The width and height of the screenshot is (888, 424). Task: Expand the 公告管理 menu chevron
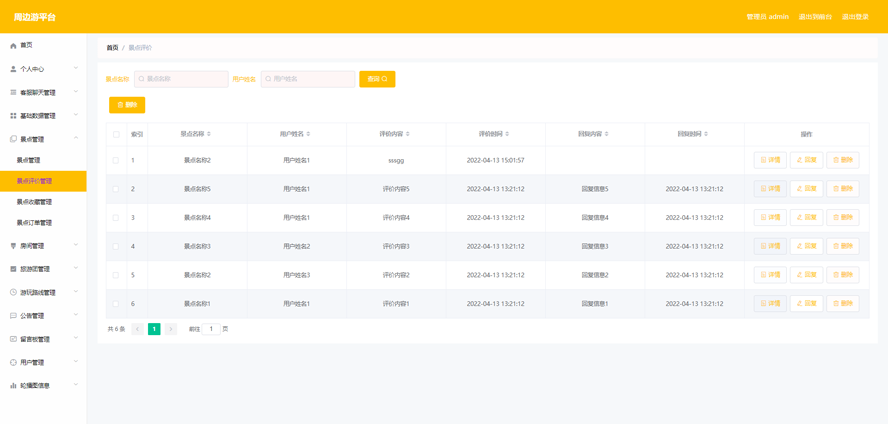tap(76, 315)
